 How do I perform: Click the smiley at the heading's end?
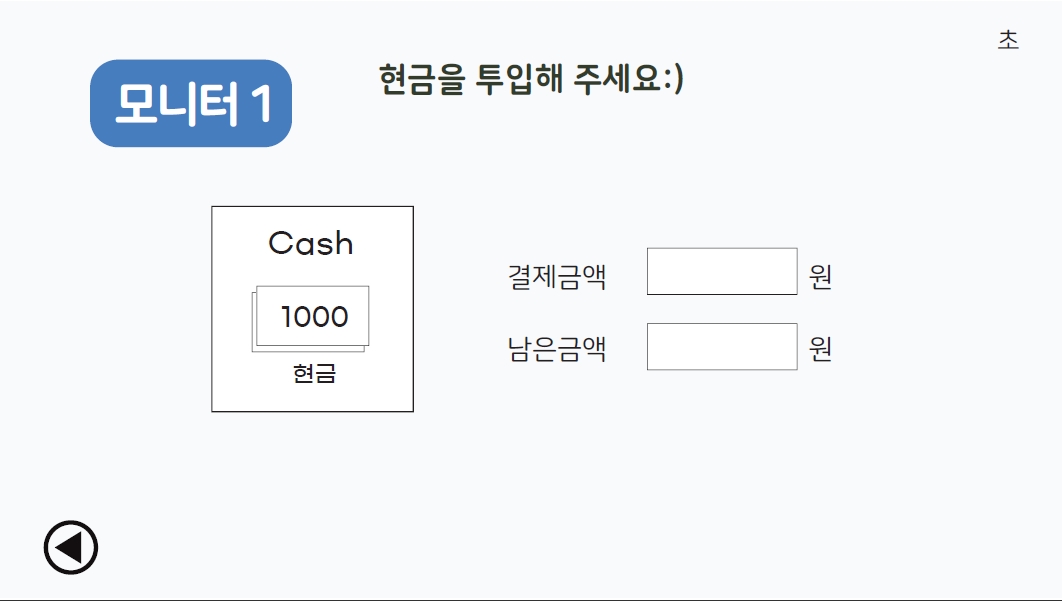point(674,79)
